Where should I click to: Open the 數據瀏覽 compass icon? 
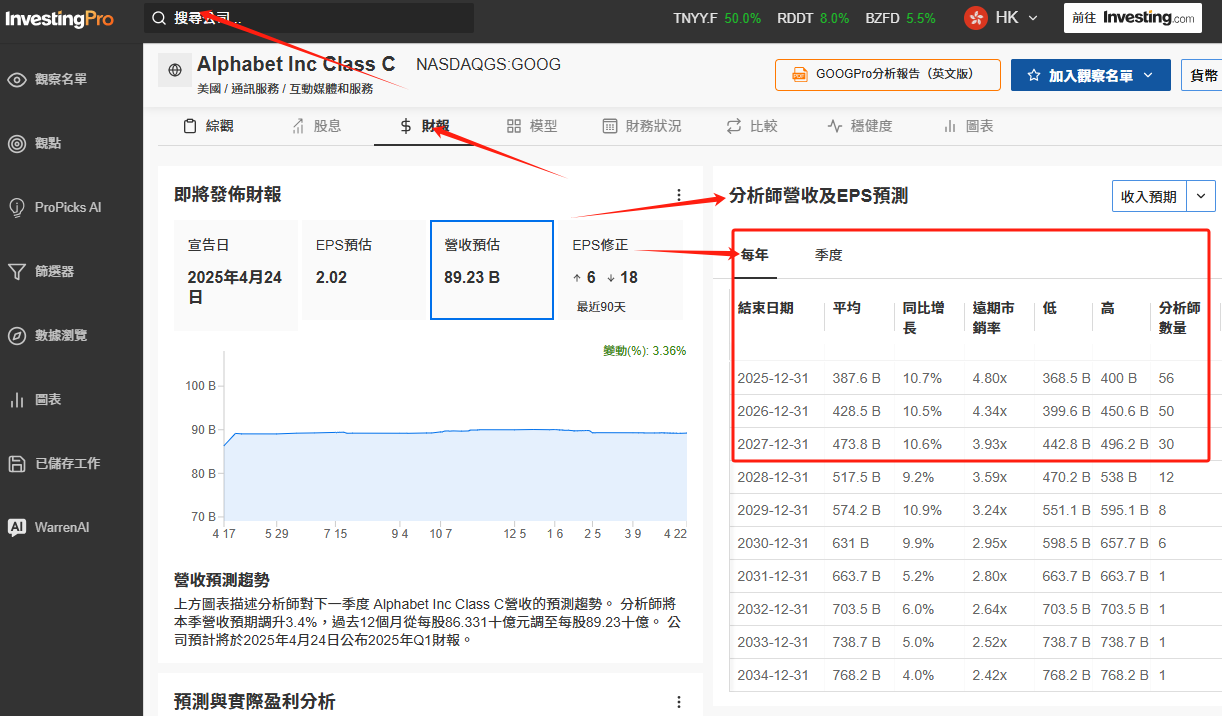[17, 335]
